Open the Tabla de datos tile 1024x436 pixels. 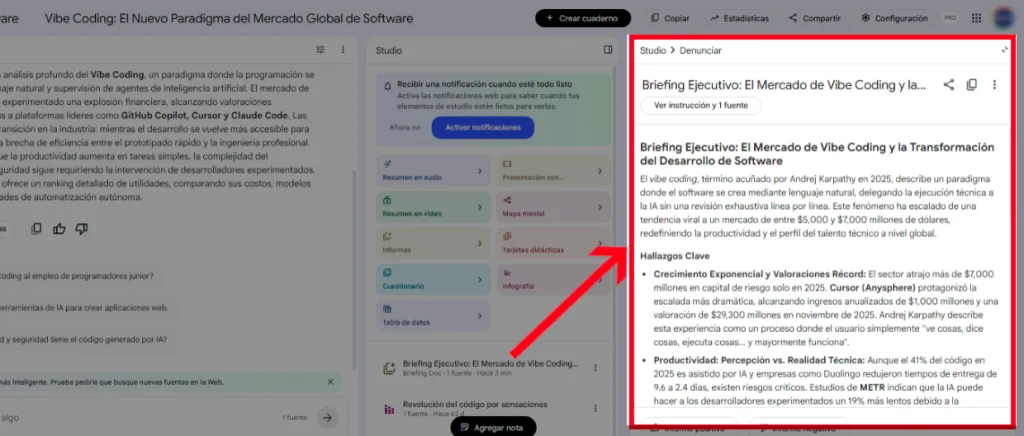pyautogui.click(x=434, y=316)
